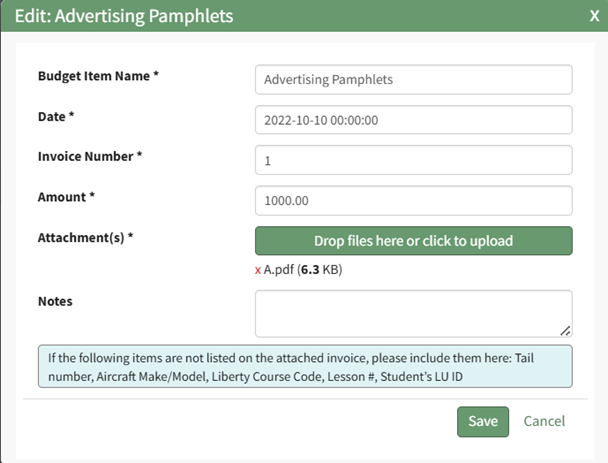Click the Date field label
This screenshot has width=608, height=463.
coord(56,117)
